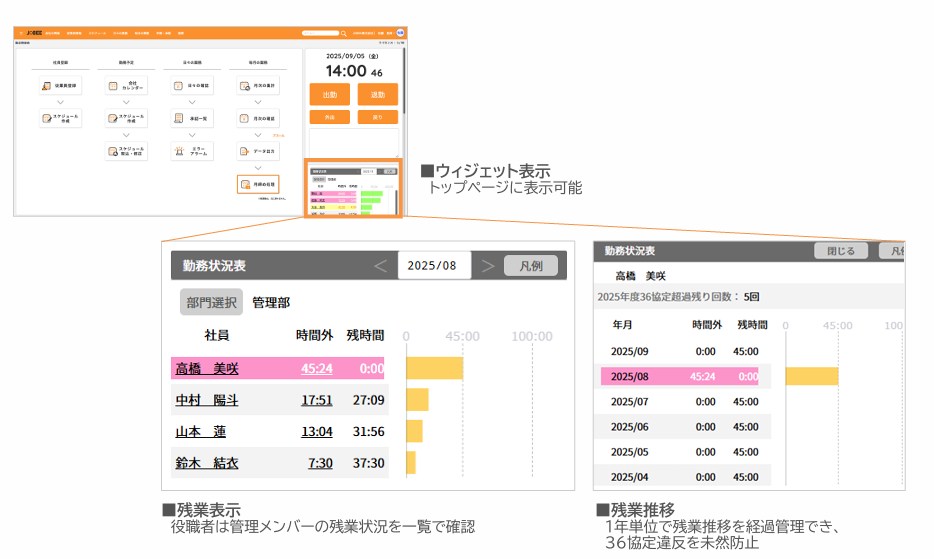Click the orange 出勤 clock-in button
934x559 pixels.
(x=329, y=95)
